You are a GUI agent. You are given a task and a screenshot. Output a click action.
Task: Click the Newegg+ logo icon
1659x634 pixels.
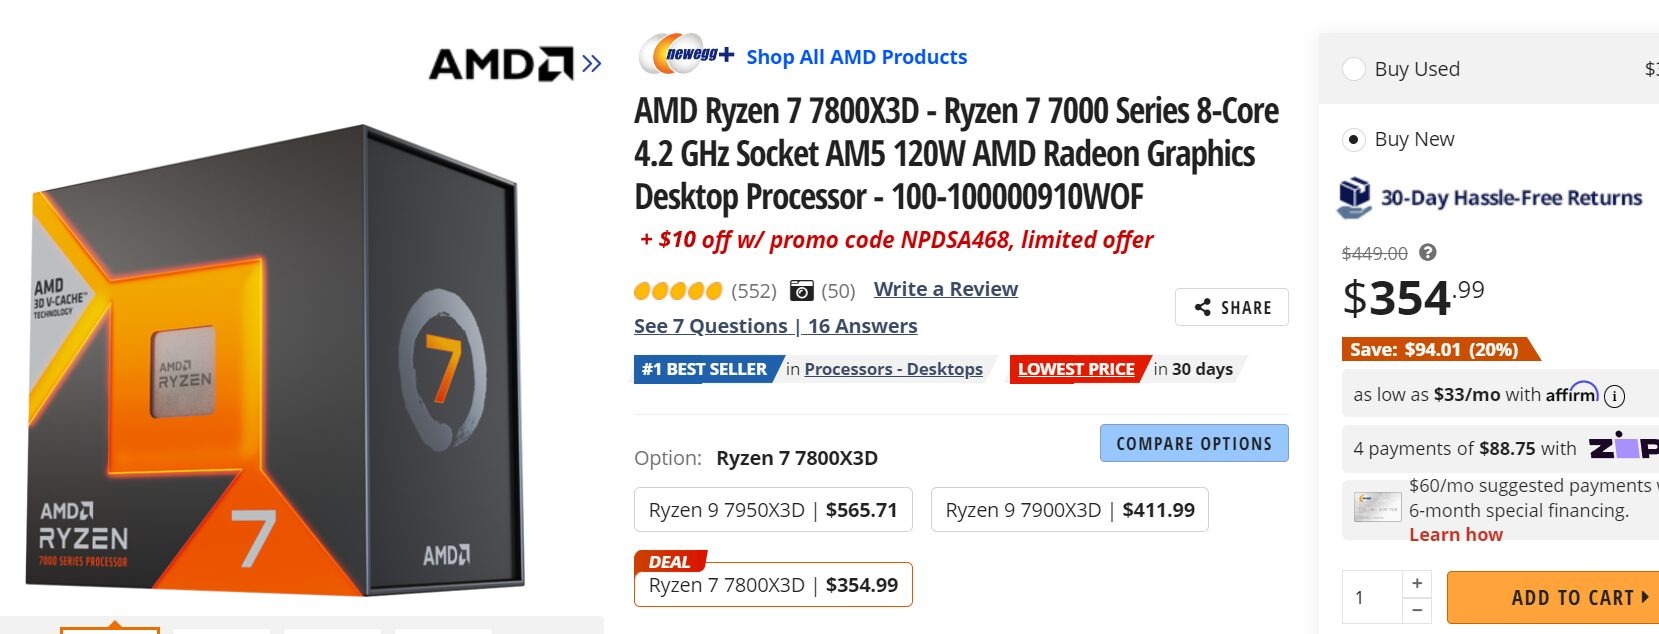(x=687, y=55)
